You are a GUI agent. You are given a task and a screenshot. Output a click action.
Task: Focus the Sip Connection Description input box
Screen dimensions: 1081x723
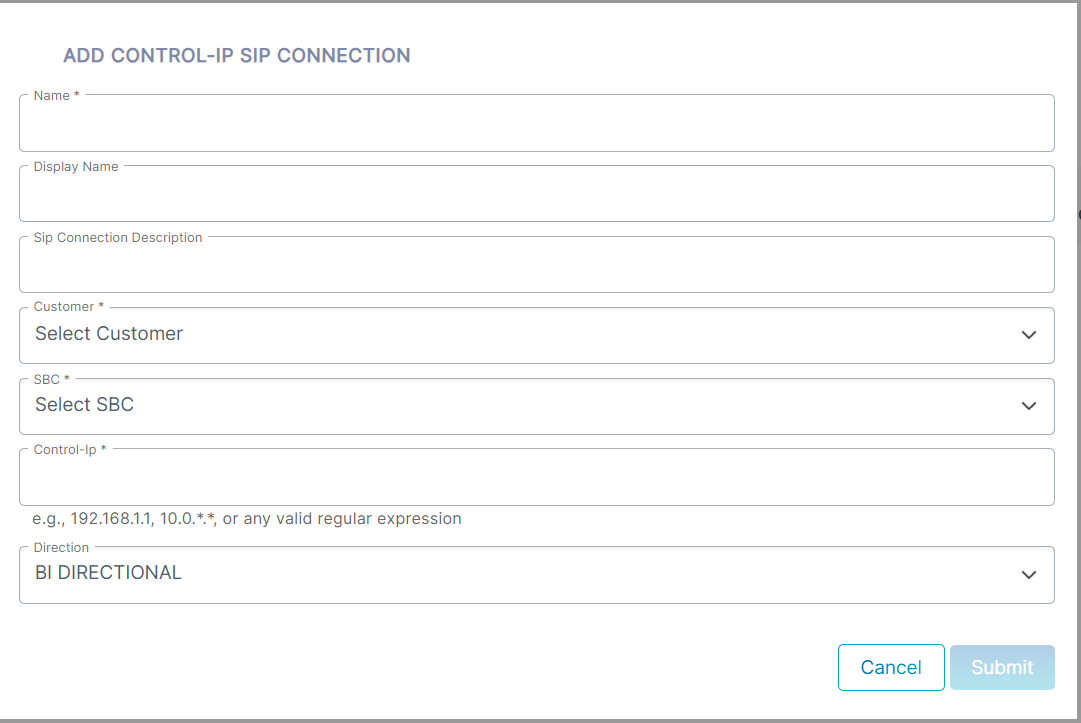coord(536,265)
